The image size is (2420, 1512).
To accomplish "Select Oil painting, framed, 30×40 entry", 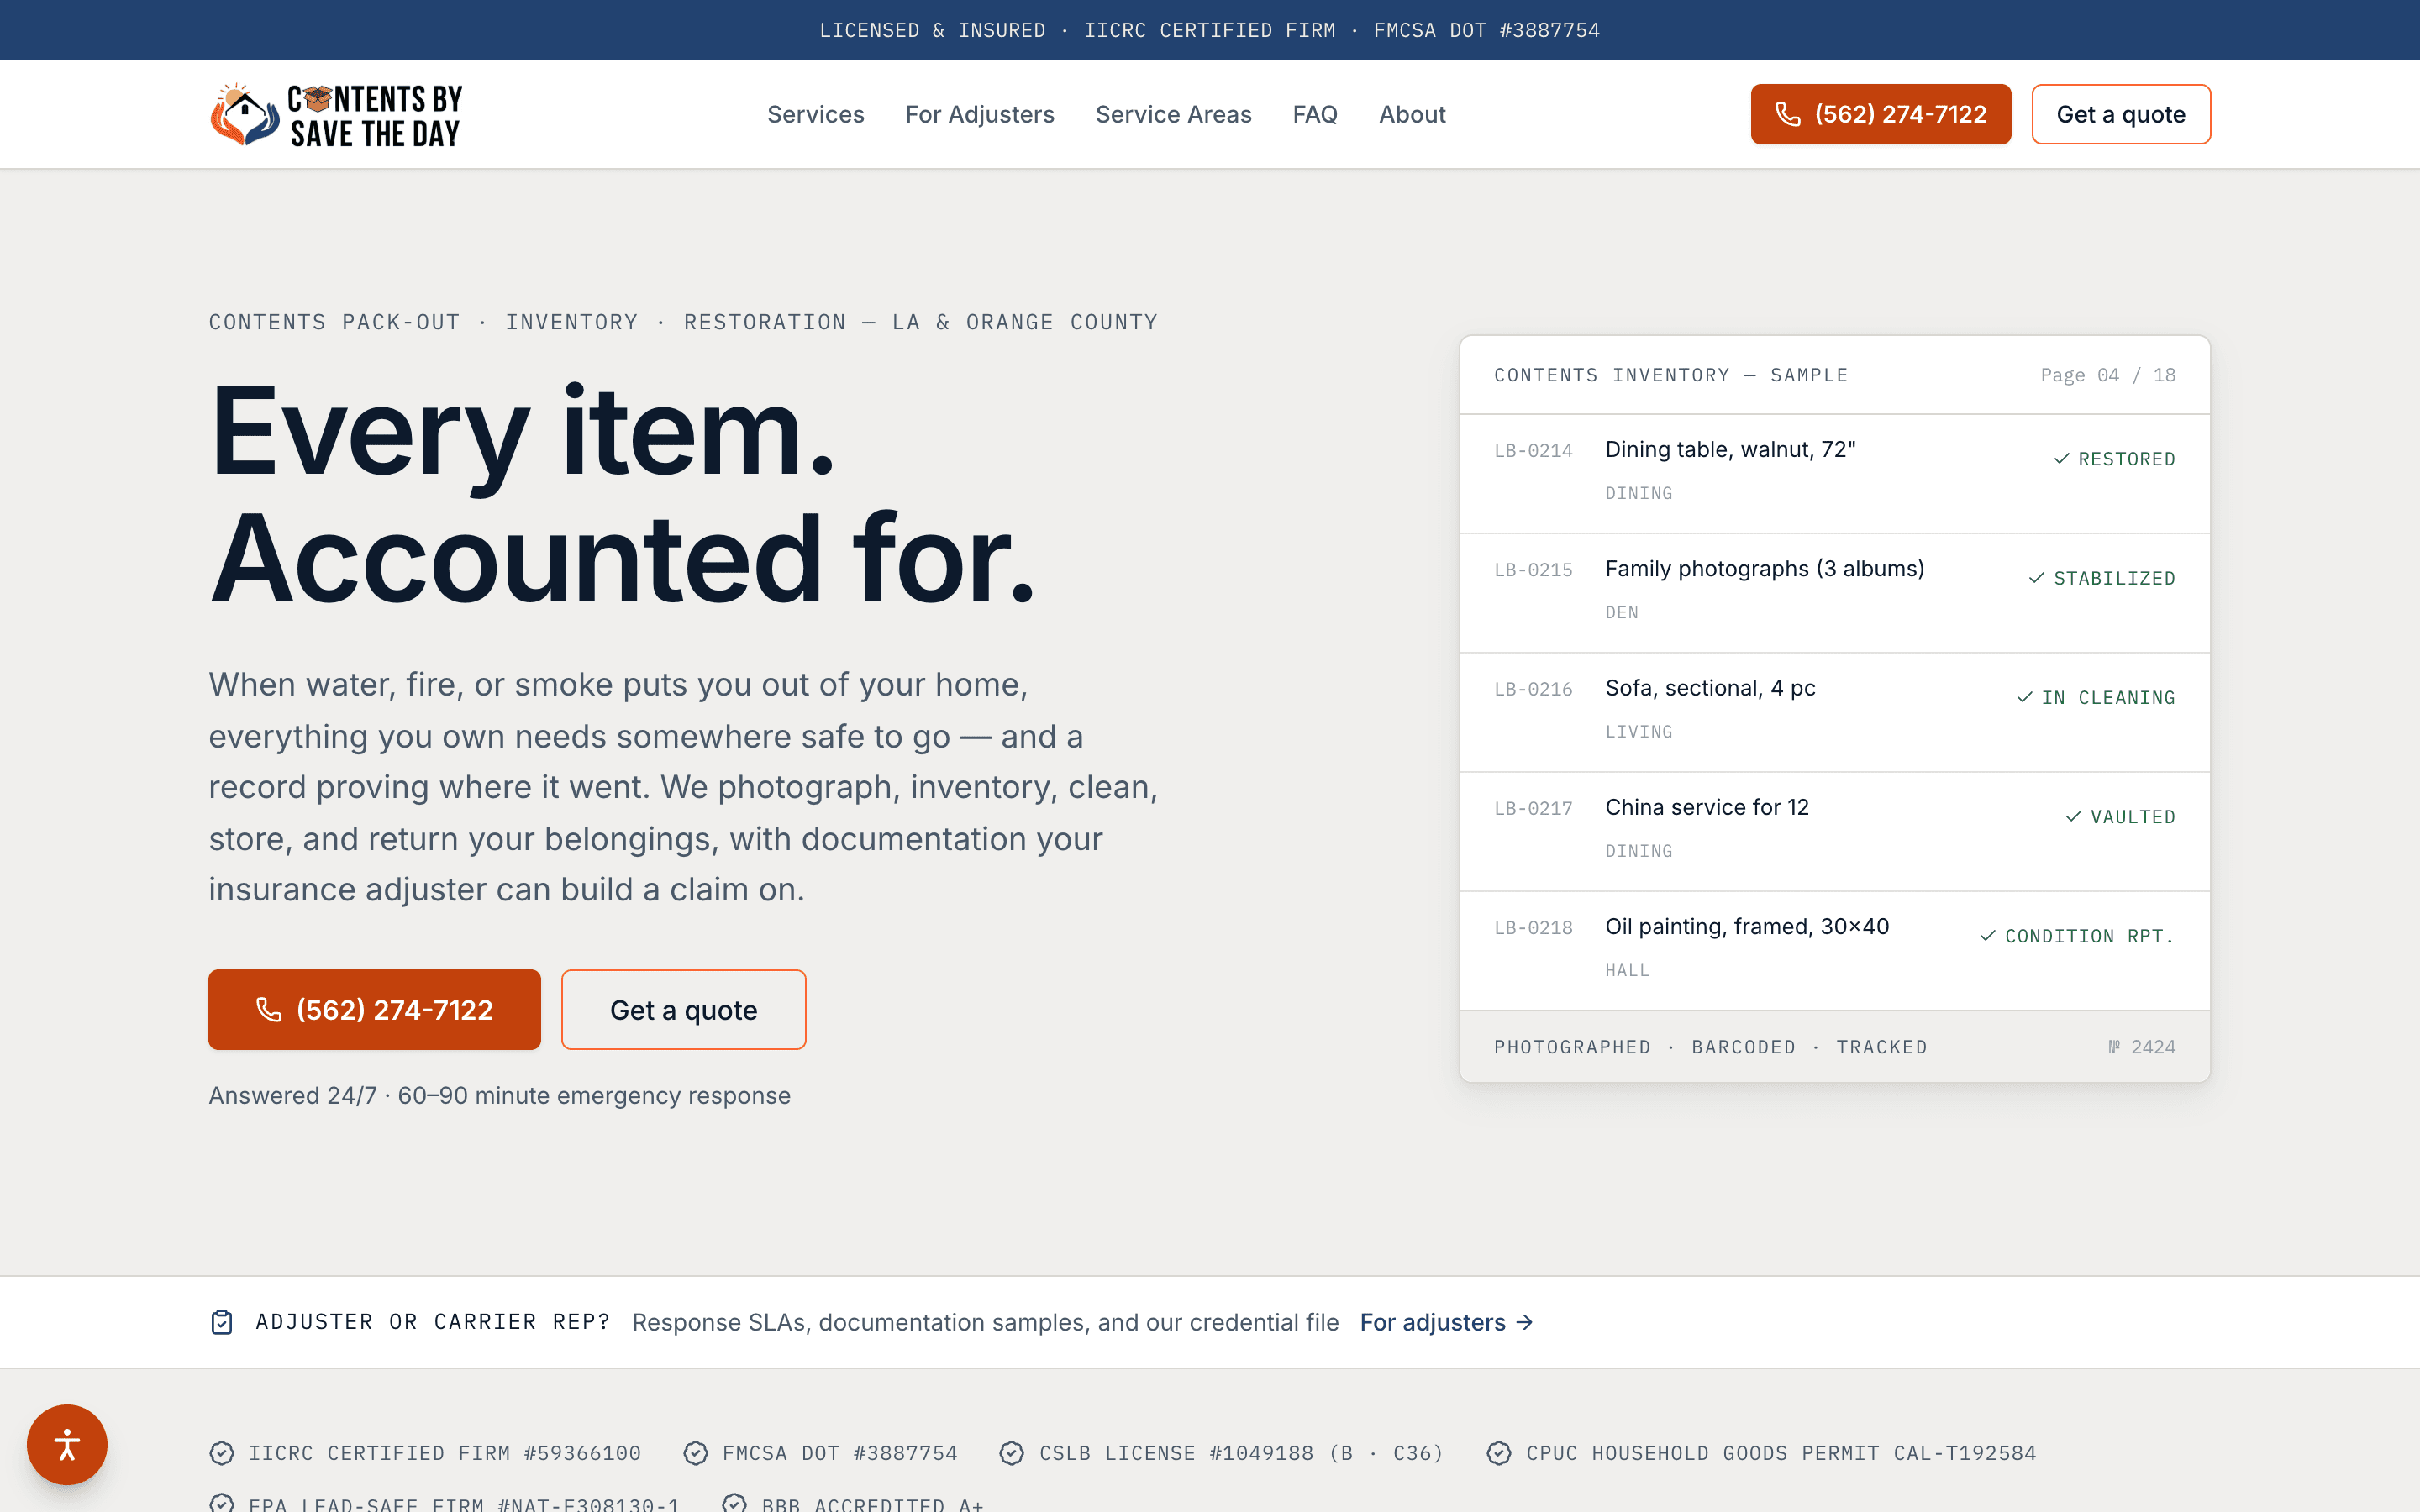I will tap(1835, 950).
